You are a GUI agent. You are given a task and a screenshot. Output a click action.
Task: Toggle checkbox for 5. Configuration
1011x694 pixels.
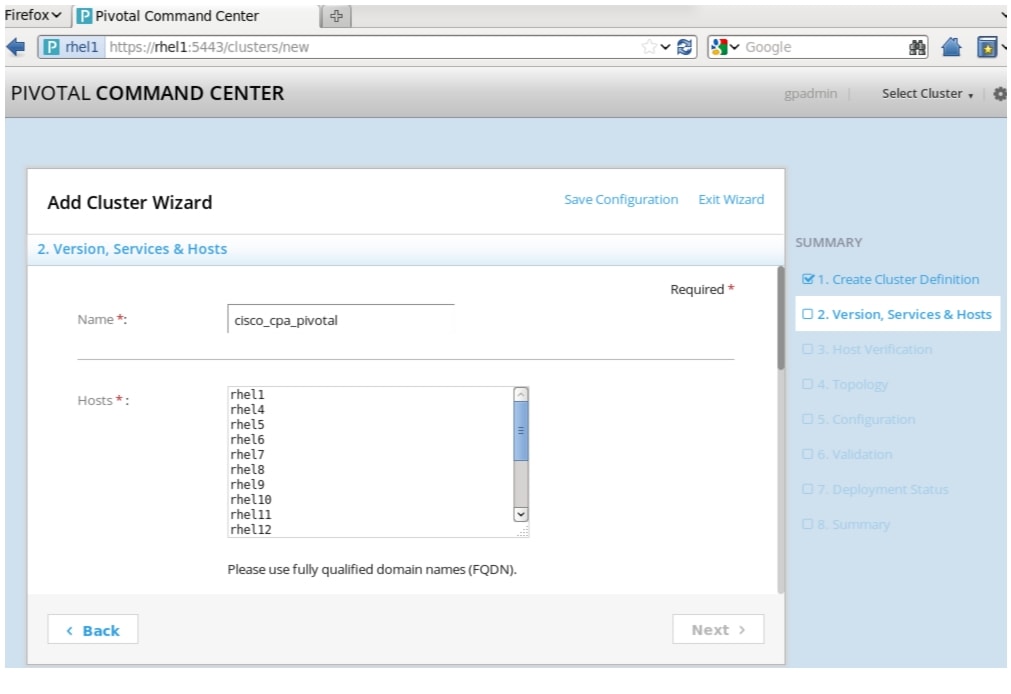(807, 419)
